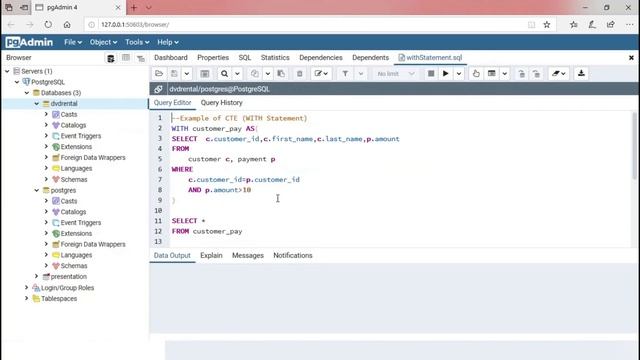Collapse the PostgreSQL server node
Image resolution: width=640 pixels, height=360 pixels.
tap(17, 82)
